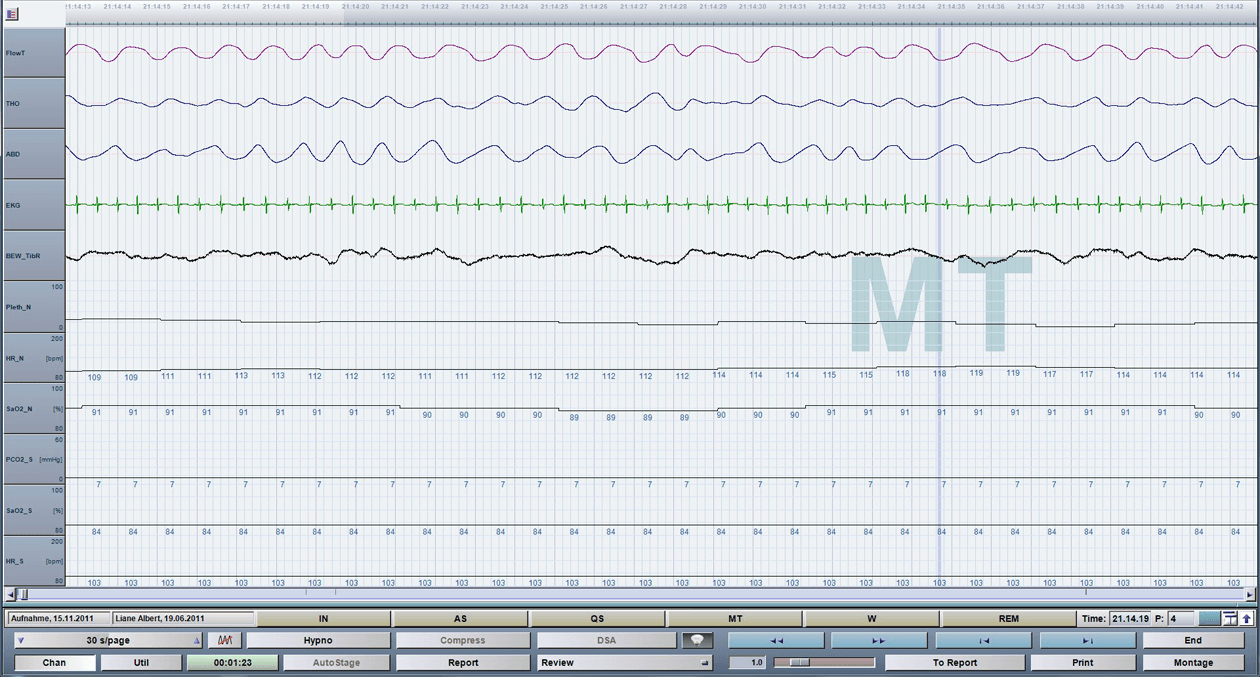
Task: Open the Montage settings button
Action: [x=1193, y=662]
